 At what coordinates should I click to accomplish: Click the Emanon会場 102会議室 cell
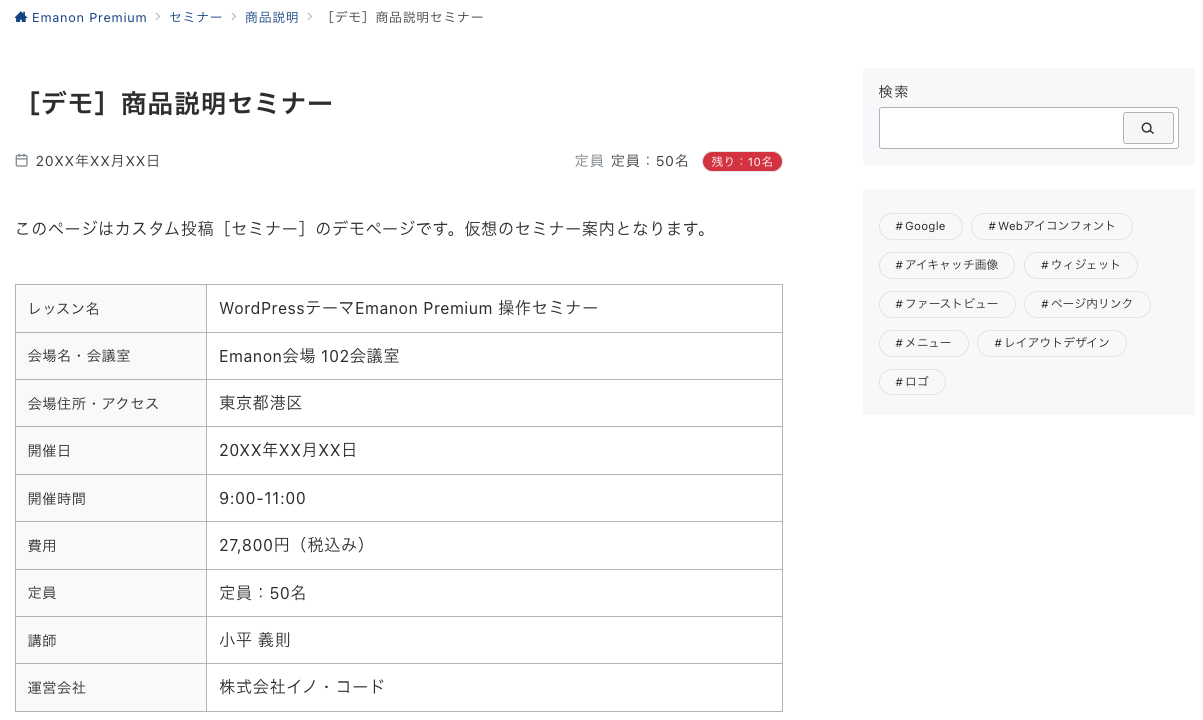495,356
